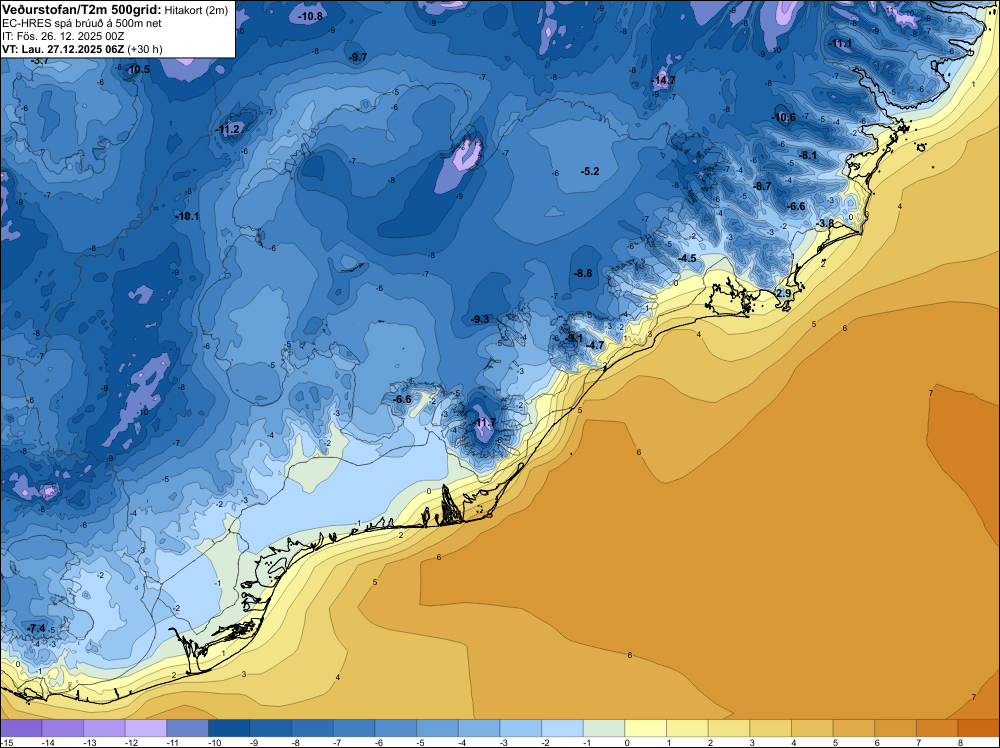Click the '-13' tick label in the legend

[x=89, y=742]
